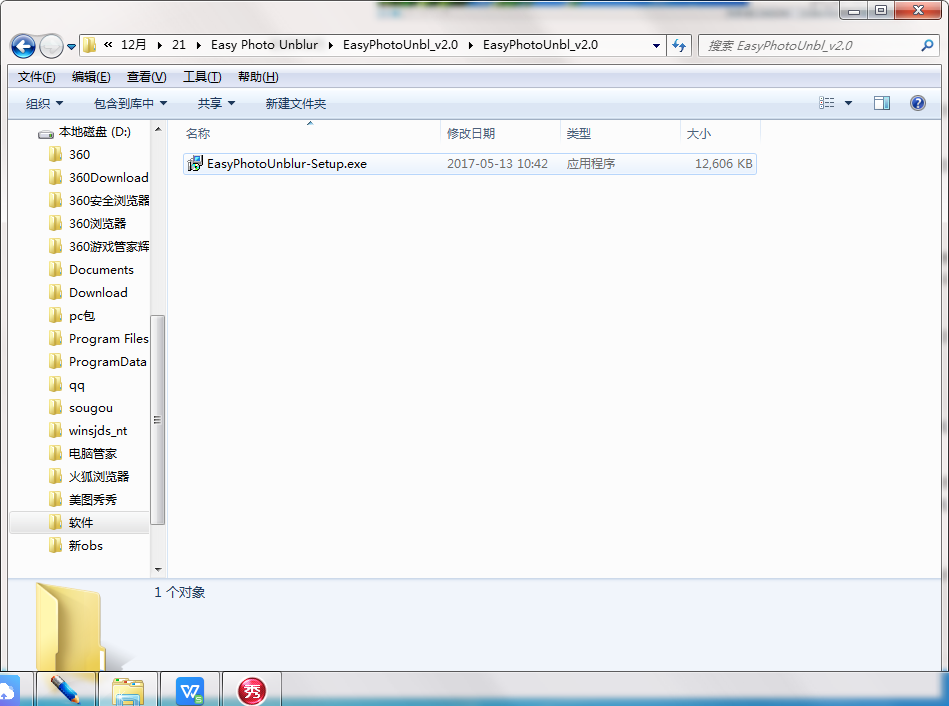Viewport: 949px width, 706px height.
Task: Open the pen app in the taskbar
Action: point(66,689)
